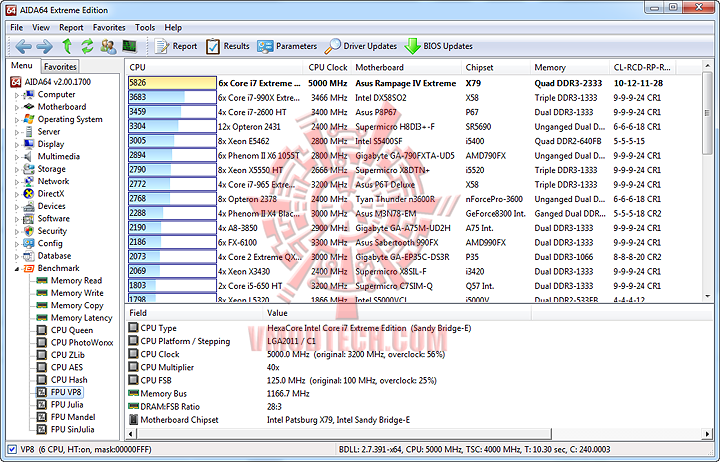The image size is (720, 462).
Task: Select CPU Hash benchmark
Action: [x=69, y=379]
